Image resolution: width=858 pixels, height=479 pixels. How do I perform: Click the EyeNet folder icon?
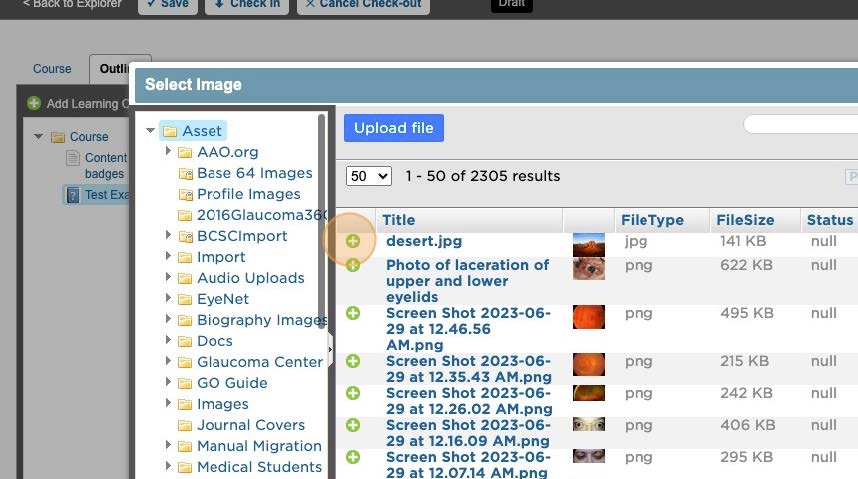(185, 299)
